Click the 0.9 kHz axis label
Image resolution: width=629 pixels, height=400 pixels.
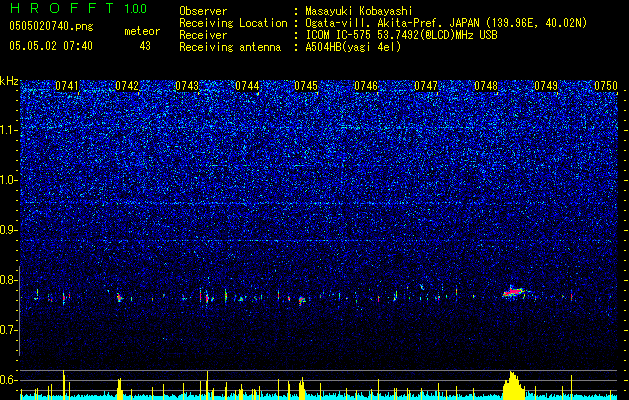(9, 230)
